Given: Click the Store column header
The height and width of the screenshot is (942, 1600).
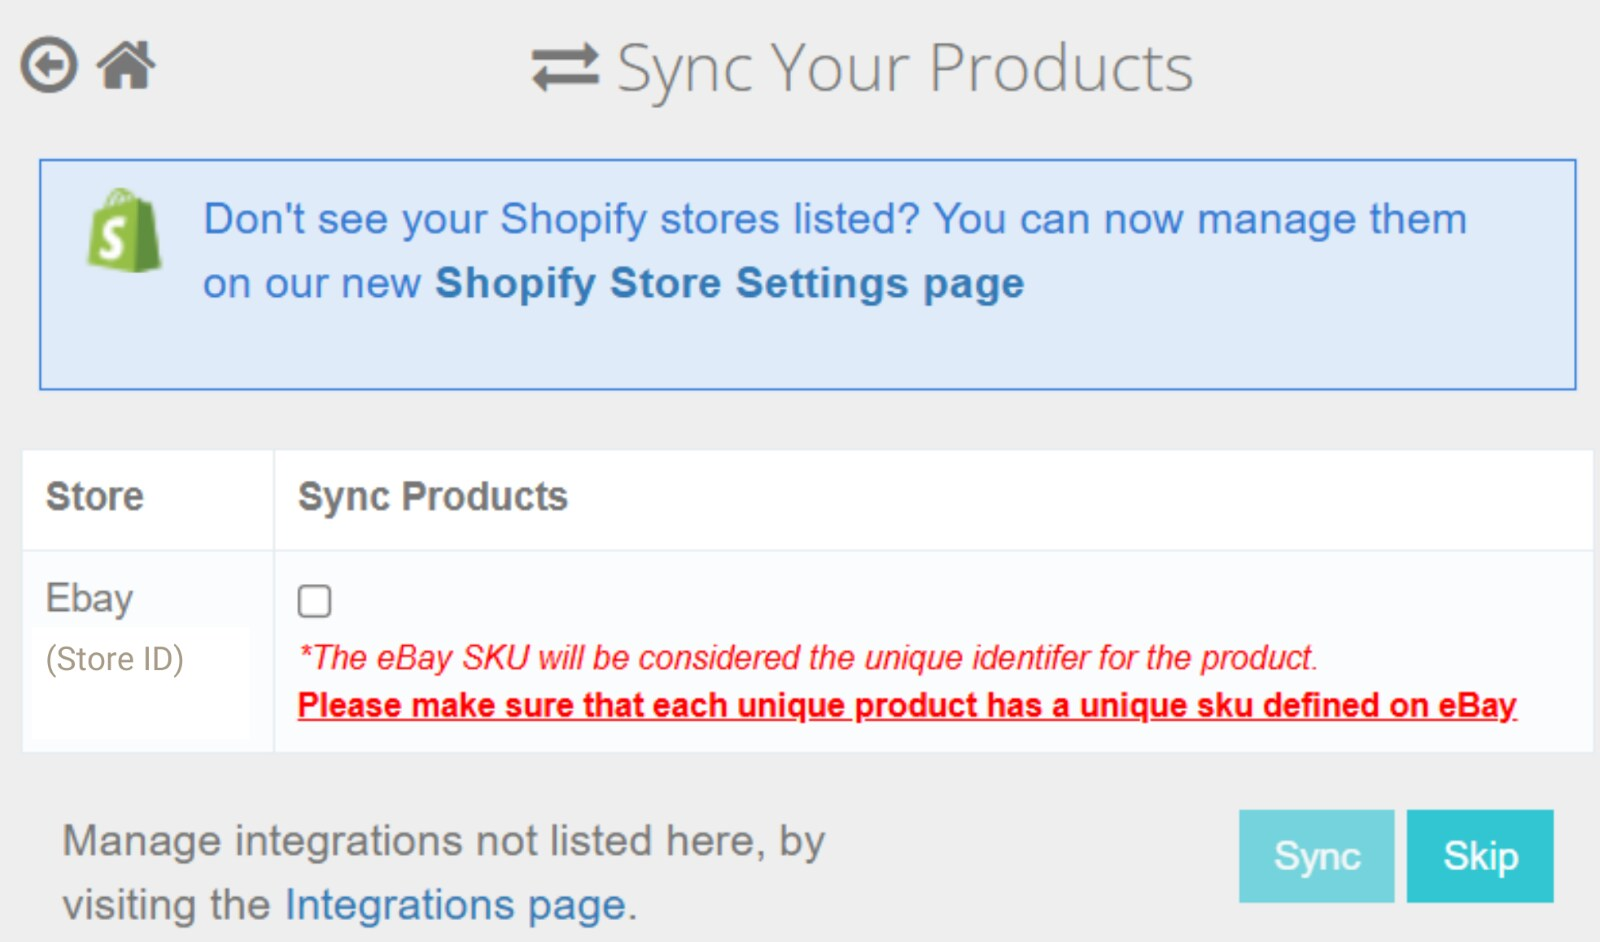Looking at the screenshot, I should (x=93, y=497).
